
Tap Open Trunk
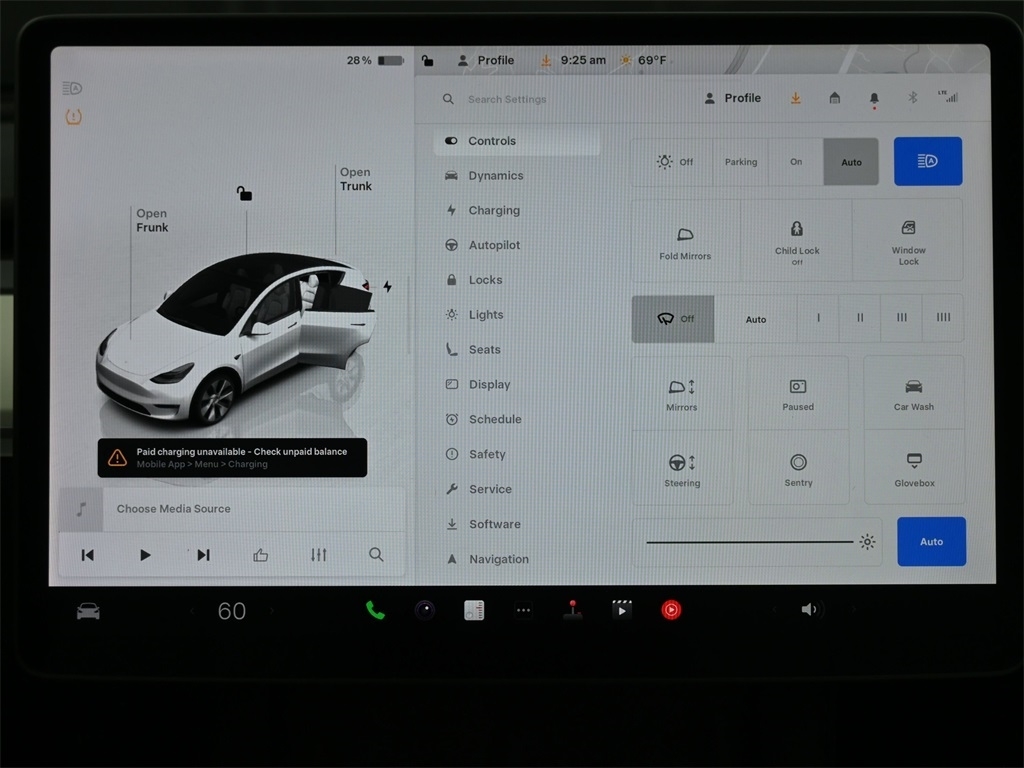tap(356, 179)
